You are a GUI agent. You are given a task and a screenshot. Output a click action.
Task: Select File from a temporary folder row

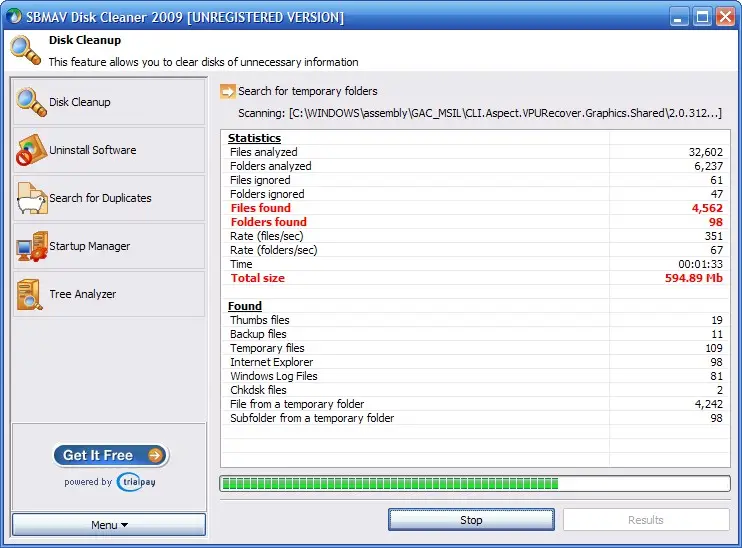475,404
